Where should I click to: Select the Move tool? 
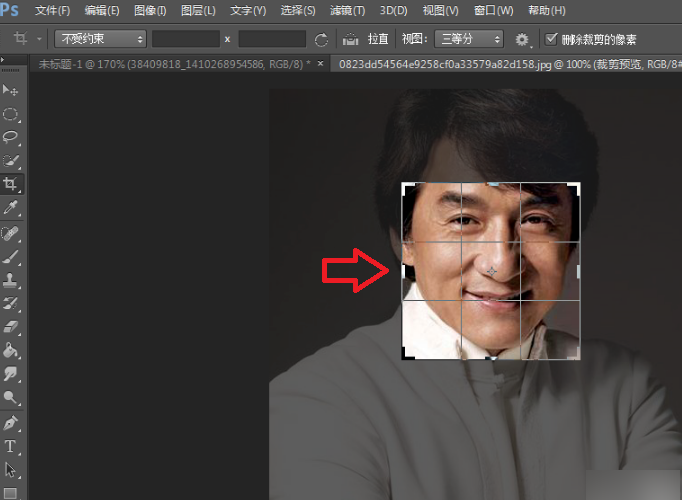(x=10, y=90)
